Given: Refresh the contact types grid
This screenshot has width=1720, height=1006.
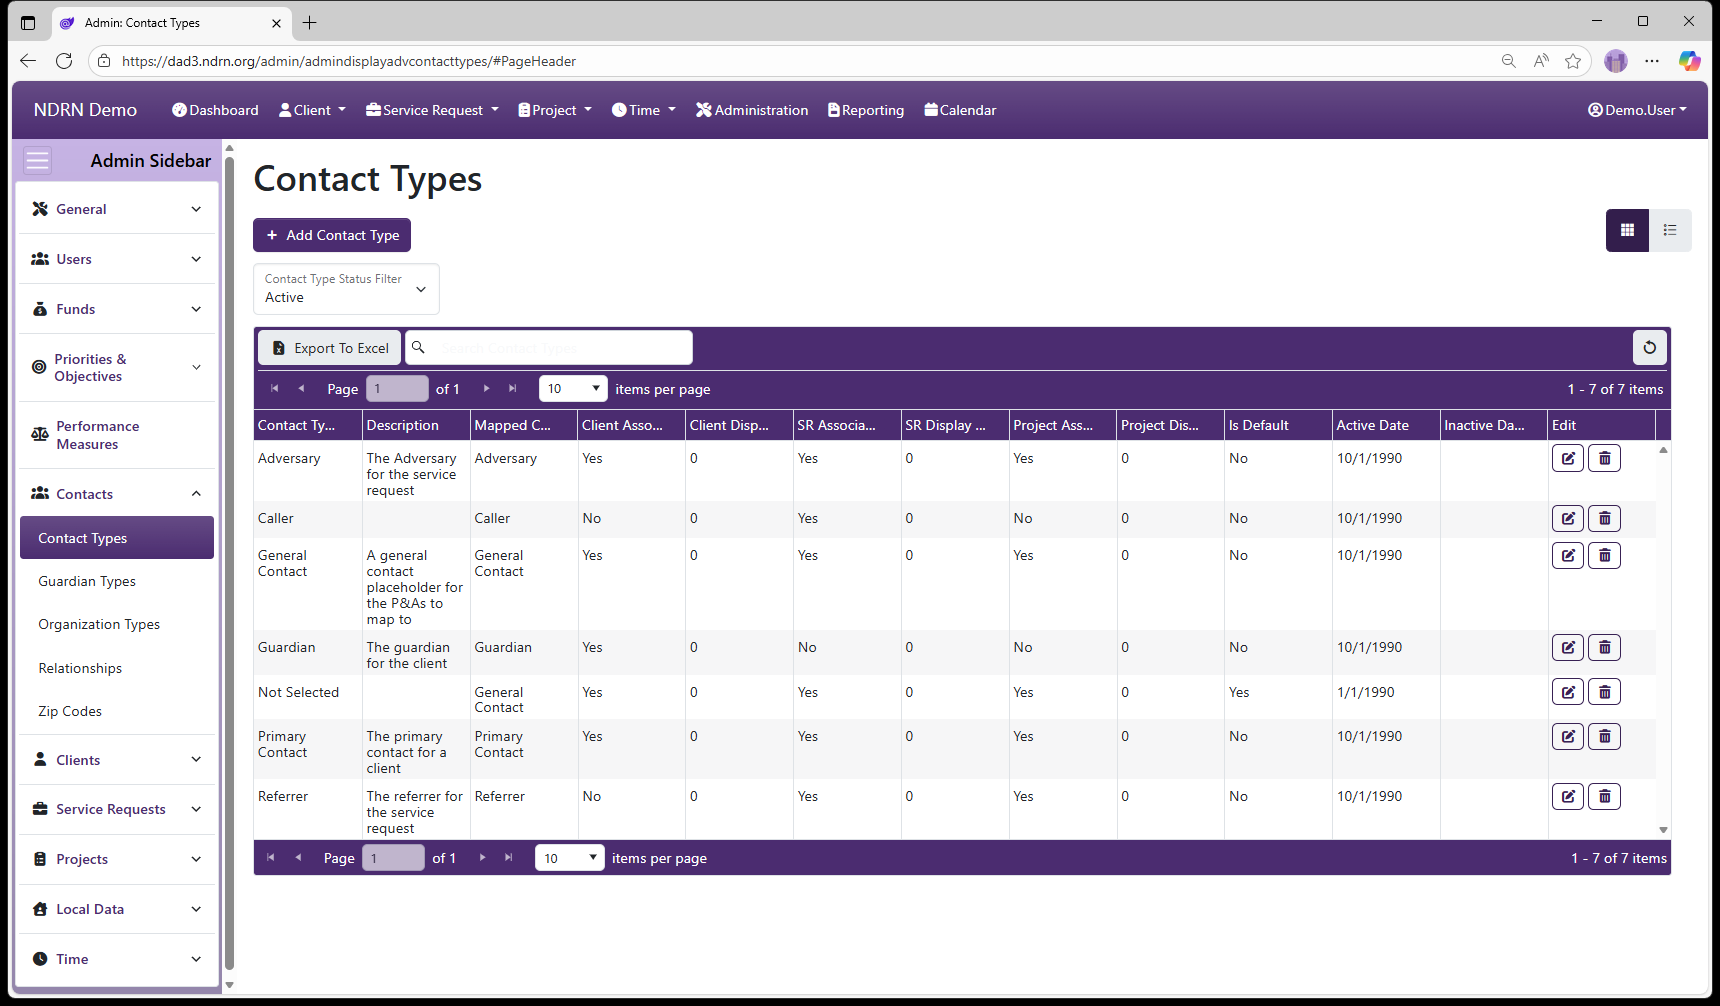Looking at the screenshot, I should pos(1650,348).
